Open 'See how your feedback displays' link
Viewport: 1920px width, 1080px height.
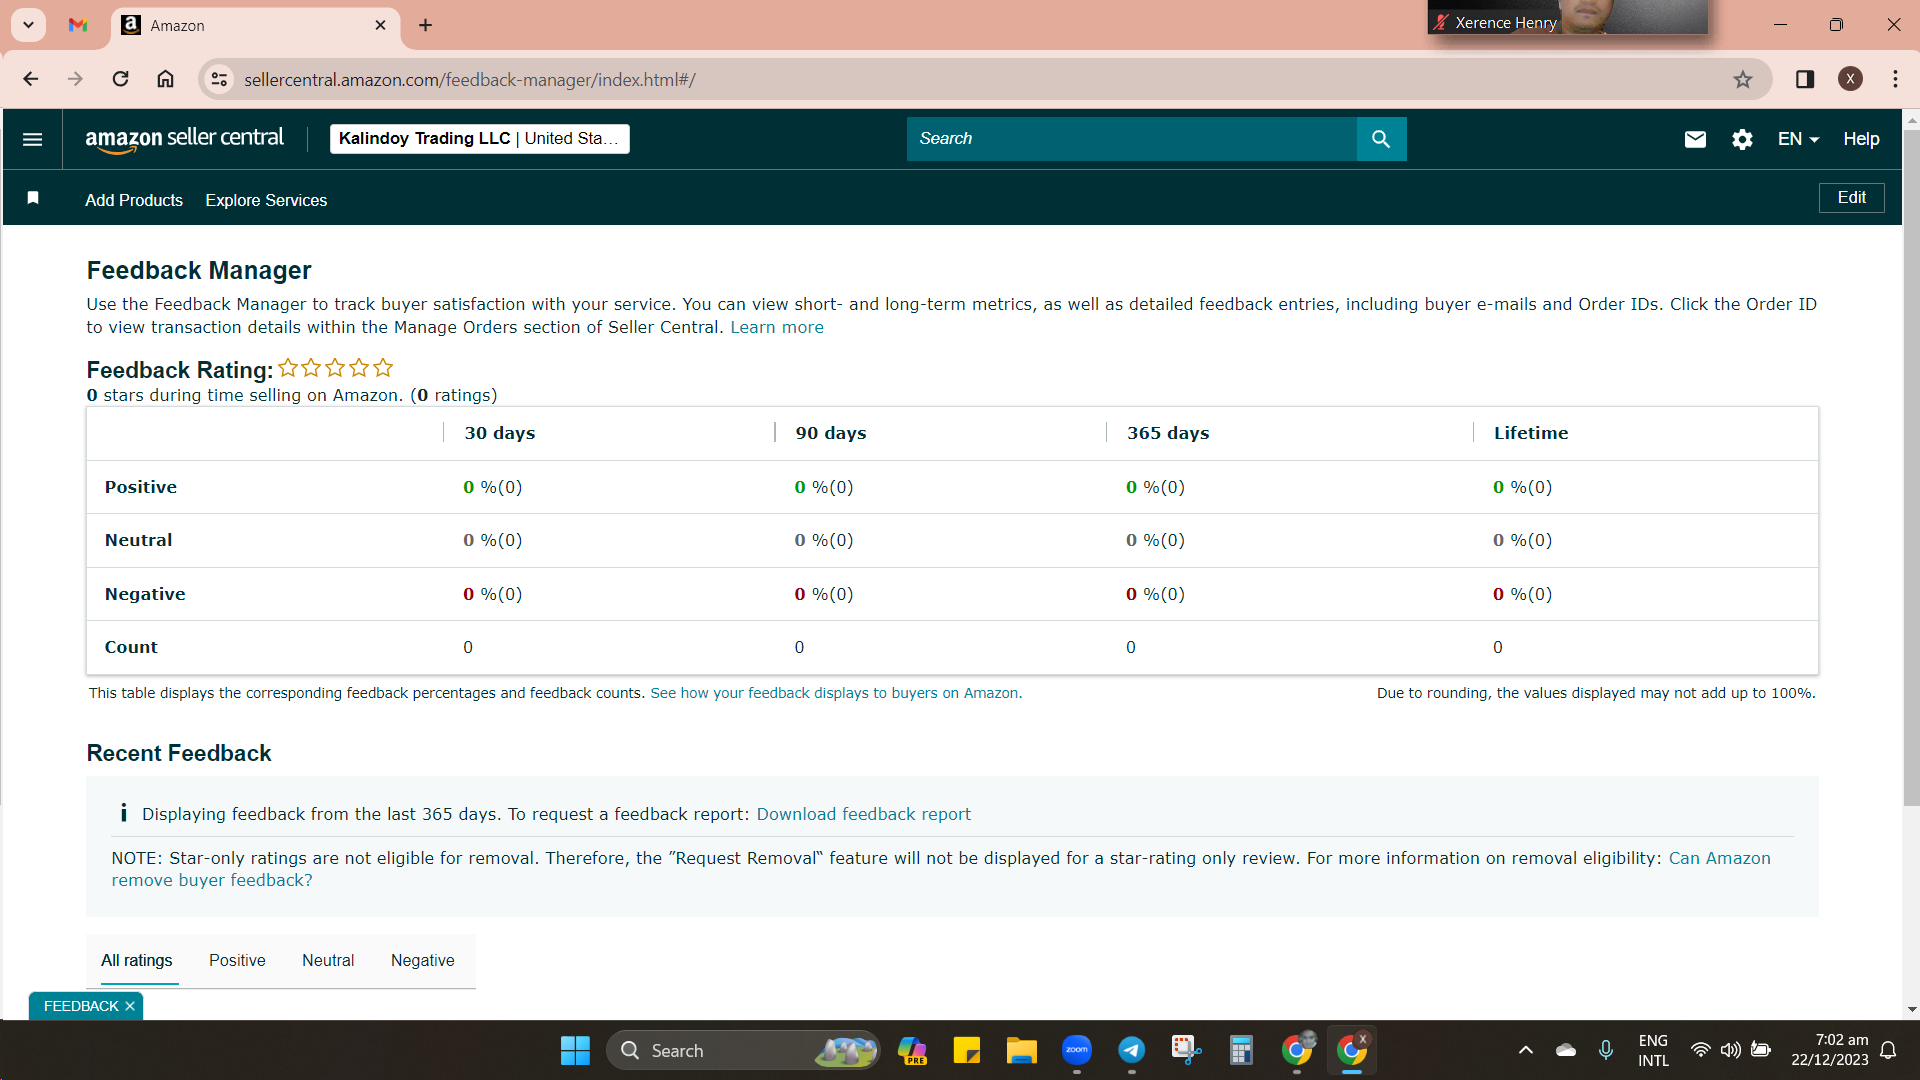836,693
